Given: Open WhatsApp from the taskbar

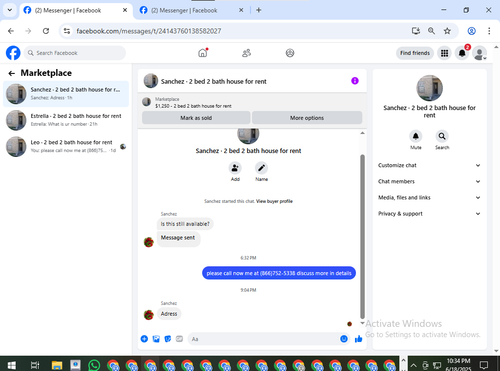Looking at the screenshot, I should pyautogui.click(x=94, y=365).
